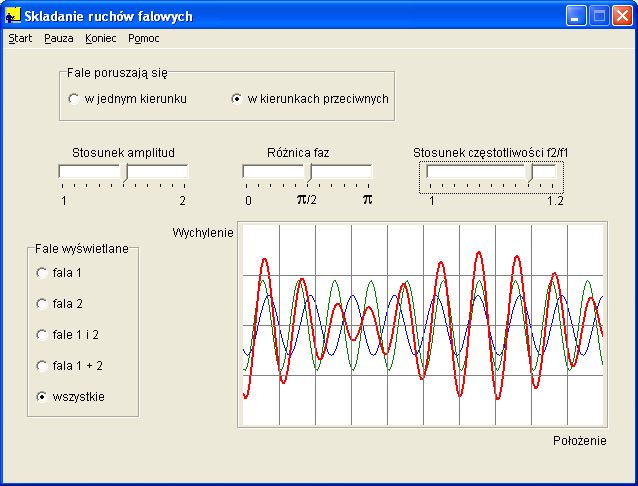
Task: Open the Koniec menu
Action: tap(101, 38)
